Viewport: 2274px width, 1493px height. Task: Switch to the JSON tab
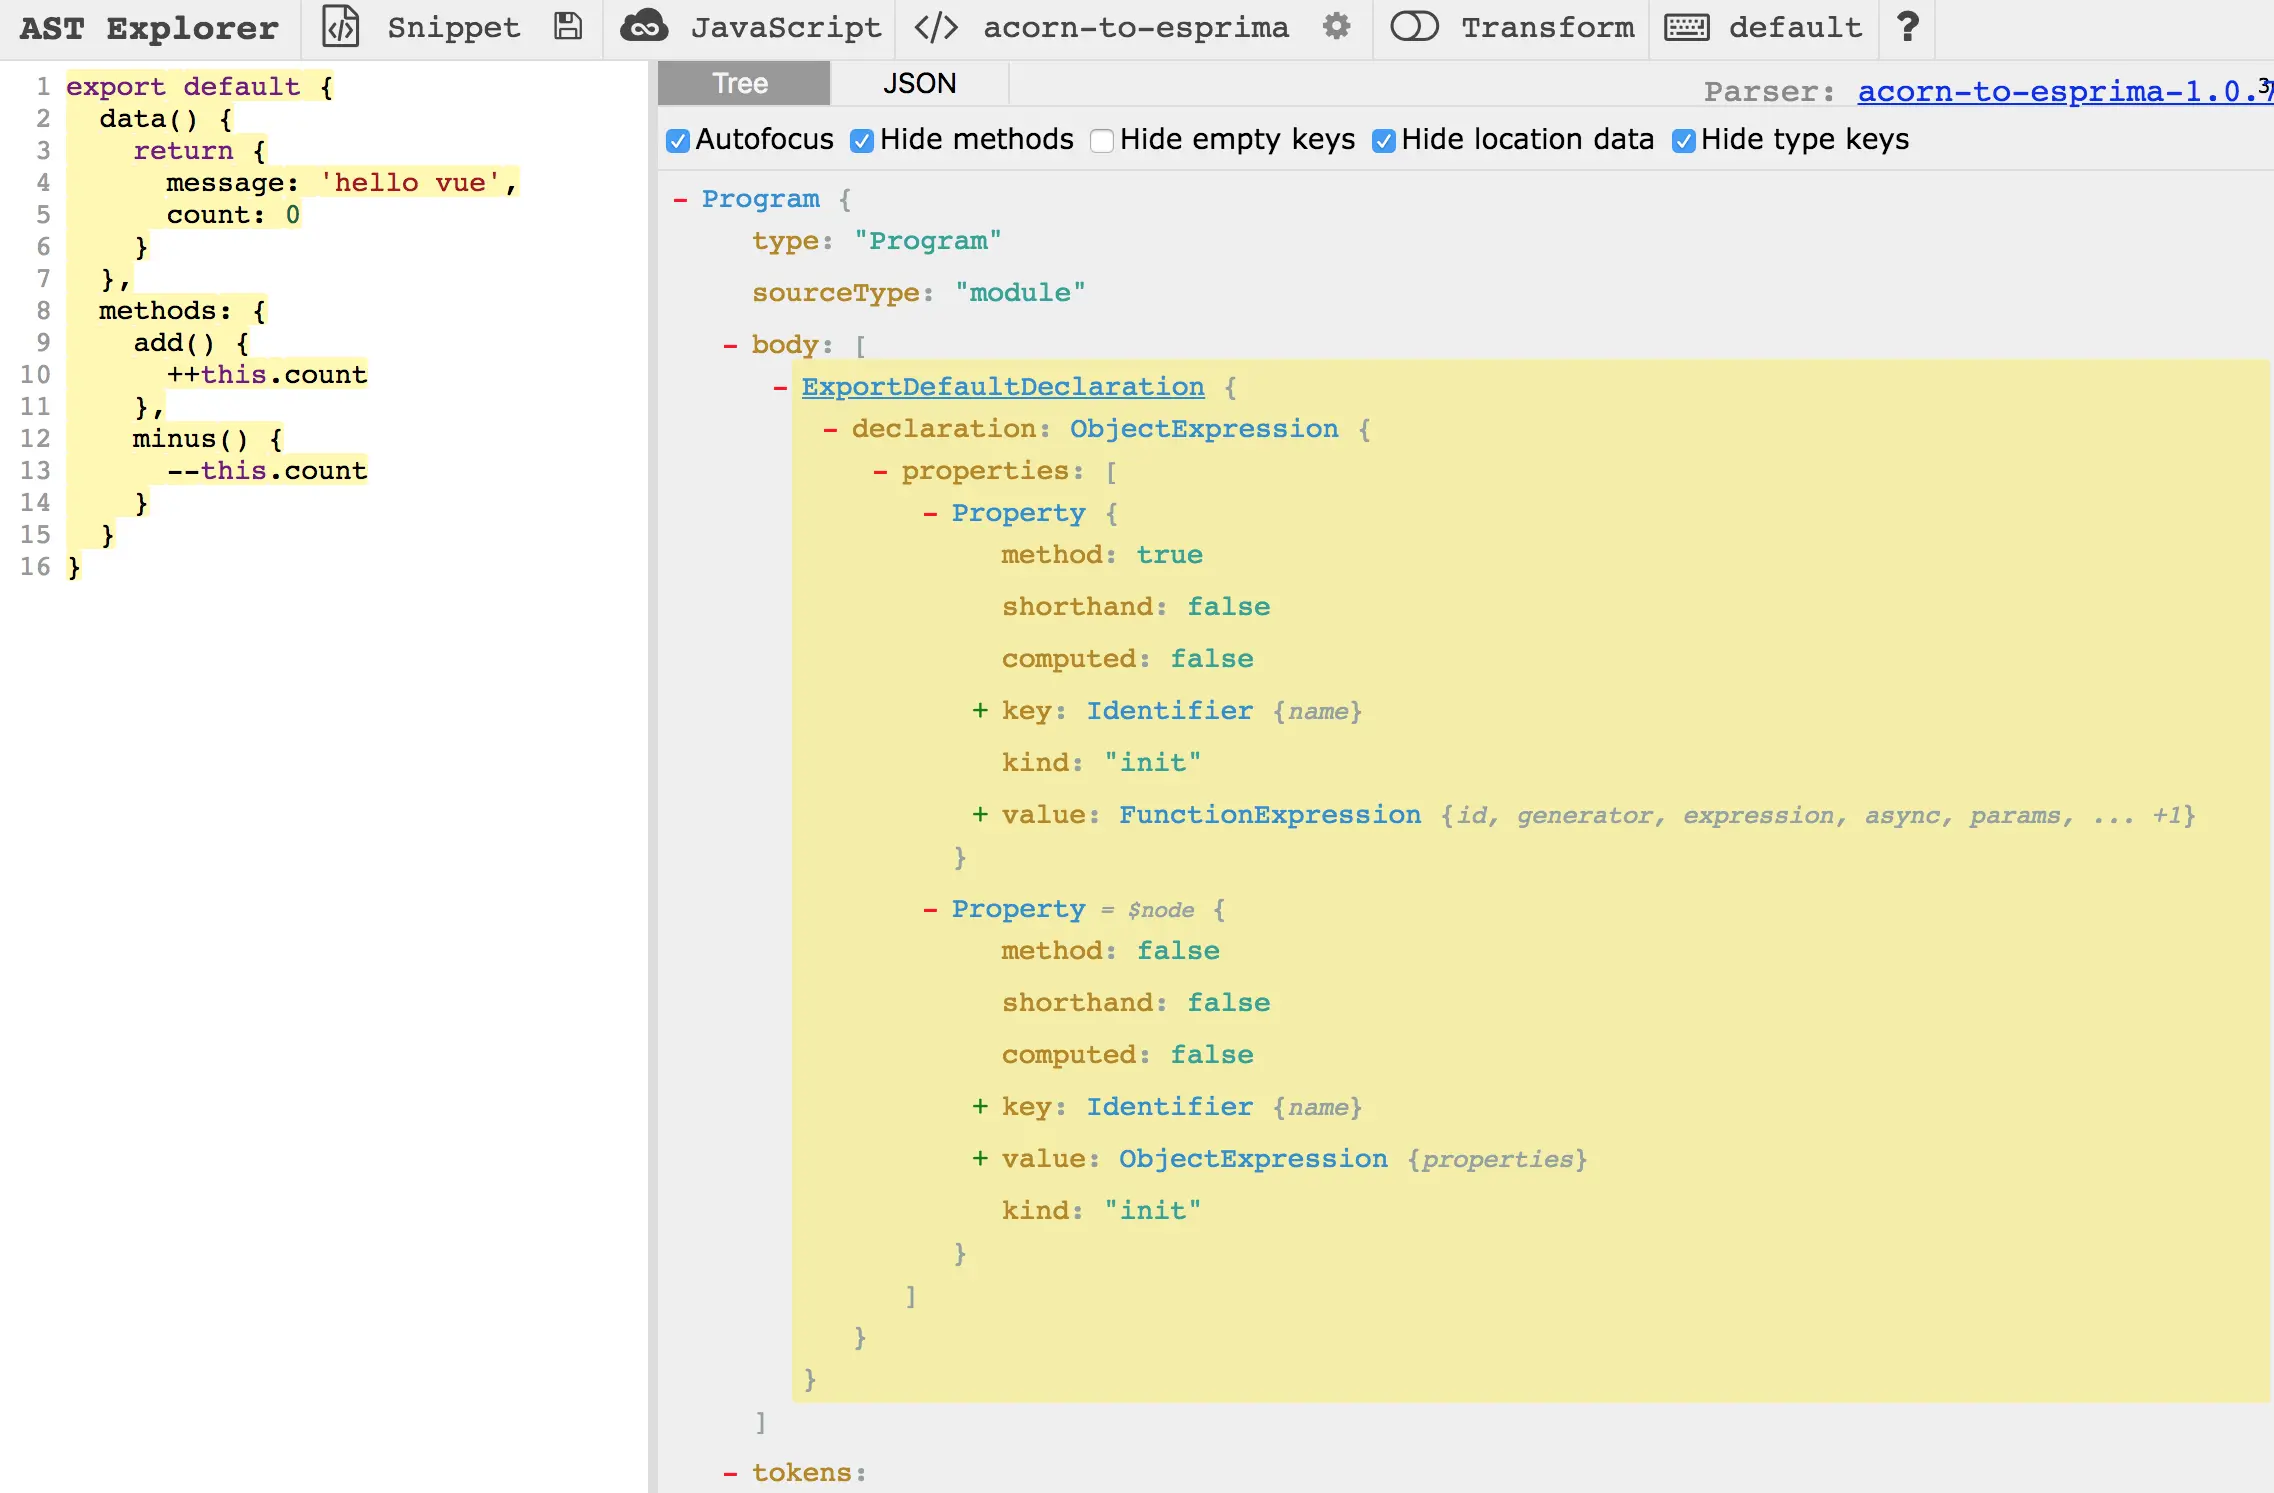click(x=919, y=84)
